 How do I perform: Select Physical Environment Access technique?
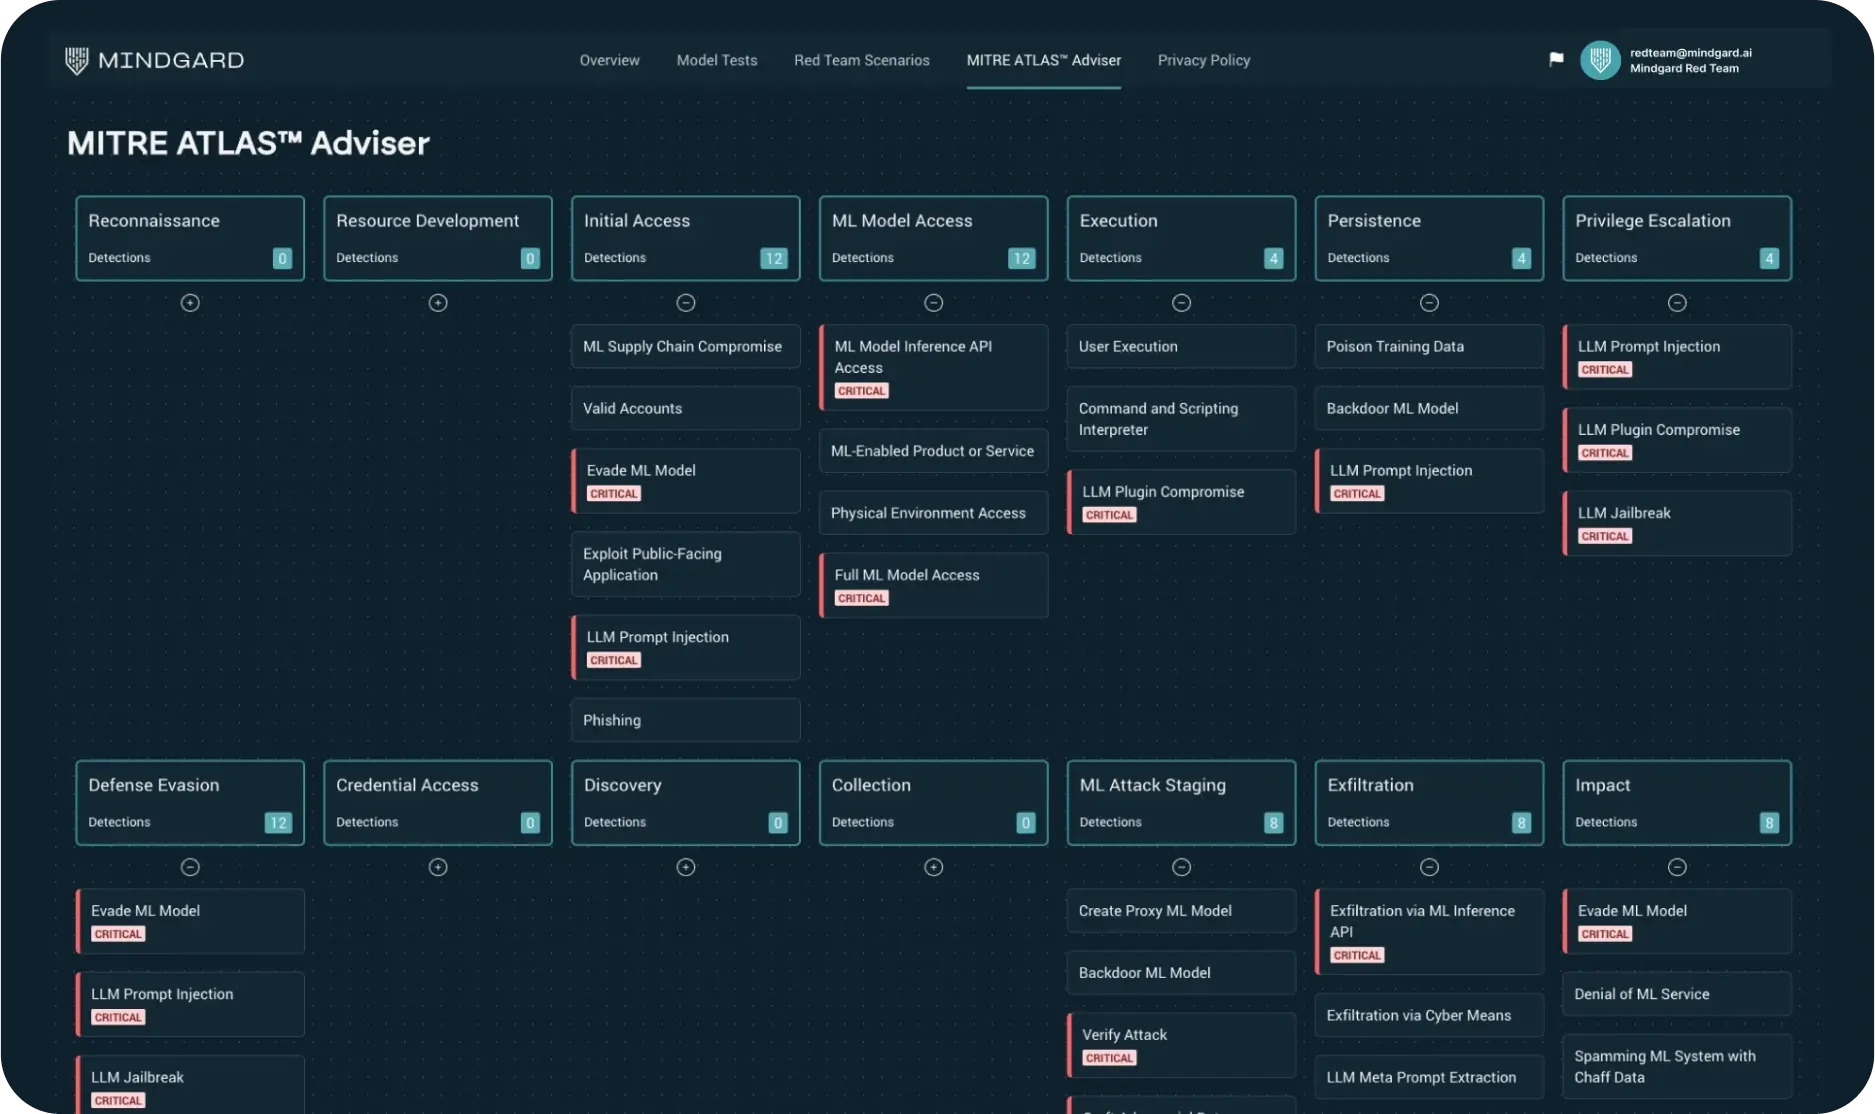[x=934, y=513]
